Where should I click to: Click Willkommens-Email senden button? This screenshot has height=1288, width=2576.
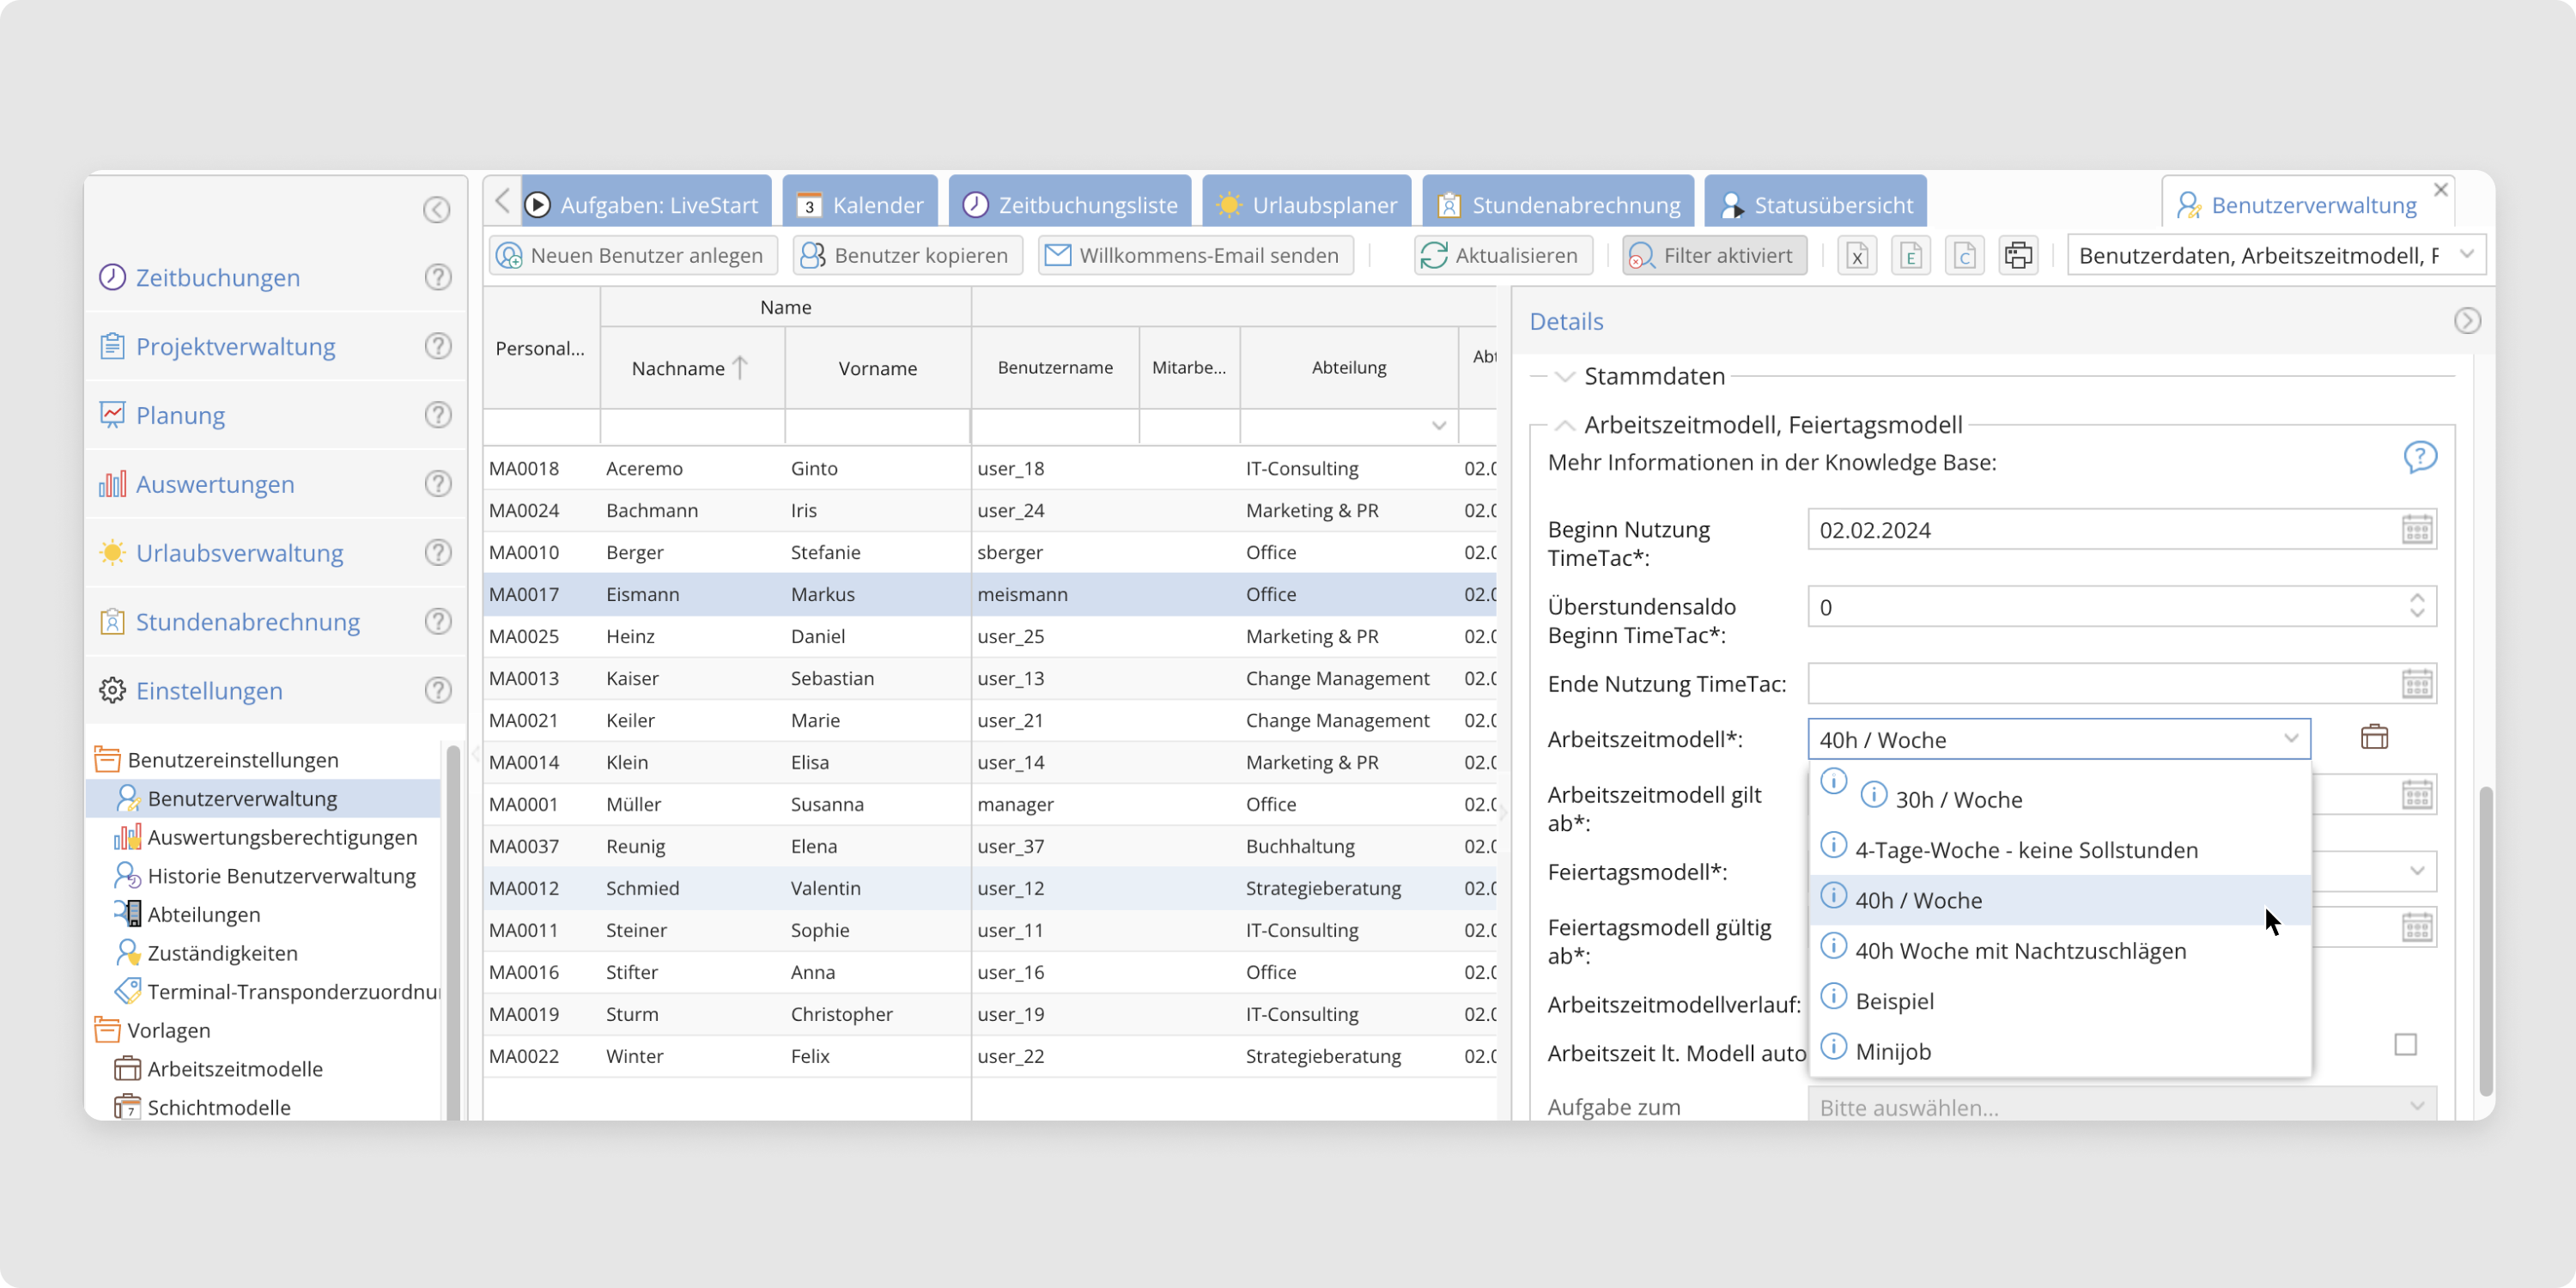(x=1195, y=256)
